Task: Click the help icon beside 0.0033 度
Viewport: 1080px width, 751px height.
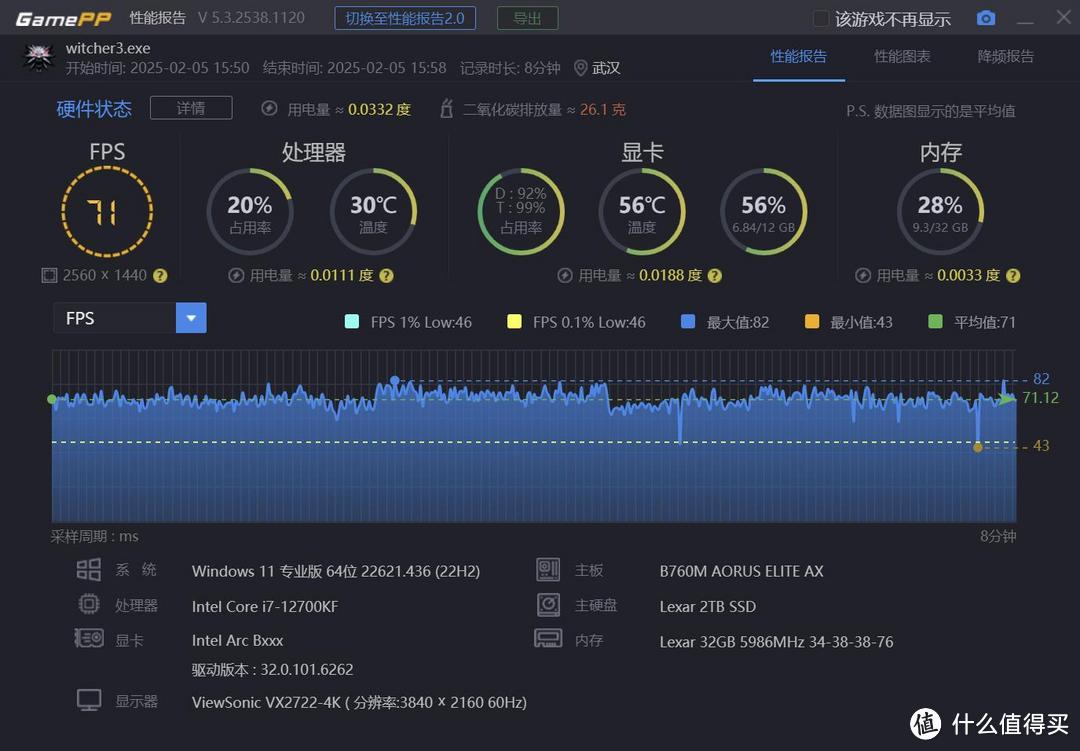Action: 1012,276
